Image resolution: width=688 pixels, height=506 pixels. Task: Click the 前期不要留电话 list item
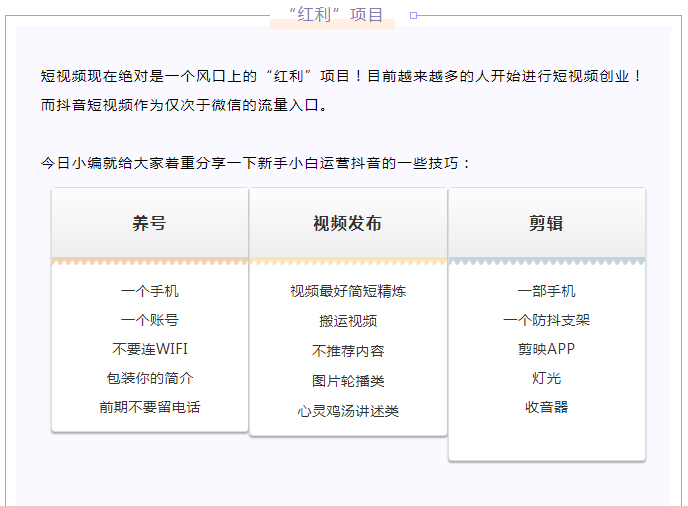[150, 407]
